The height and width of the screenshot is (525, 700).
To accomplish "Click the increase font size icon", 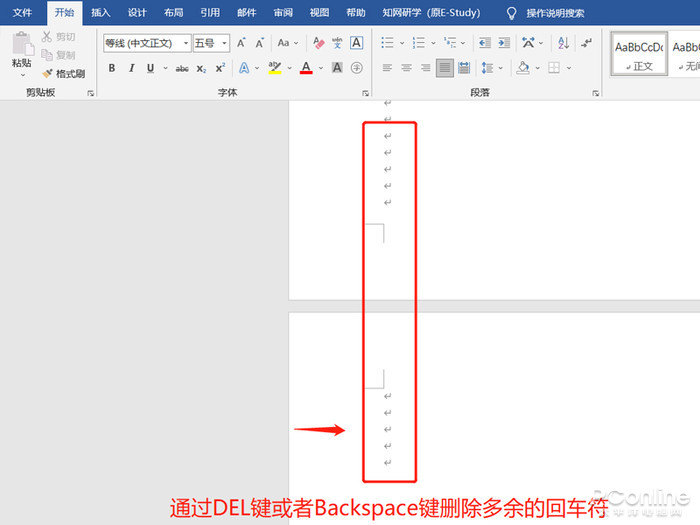I will tap(242, 43).
